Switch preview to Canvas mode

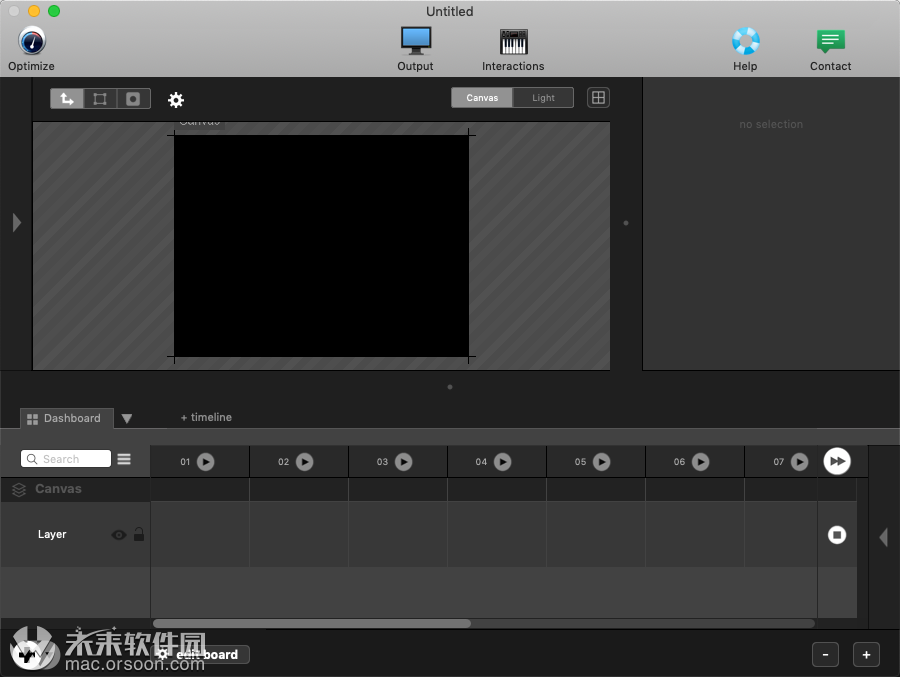(x=482, y=98)
